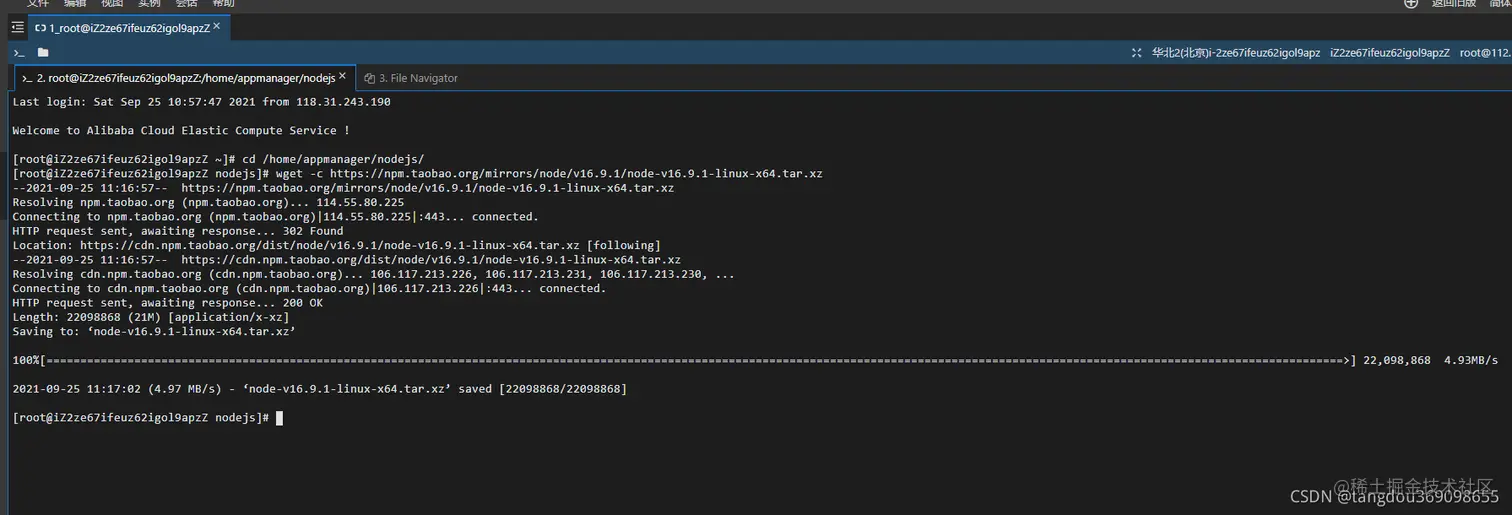This screenshot has width=1512, height=515.
Task: Click the saved [22098868/22098868] line
Action: coord(319,388)
